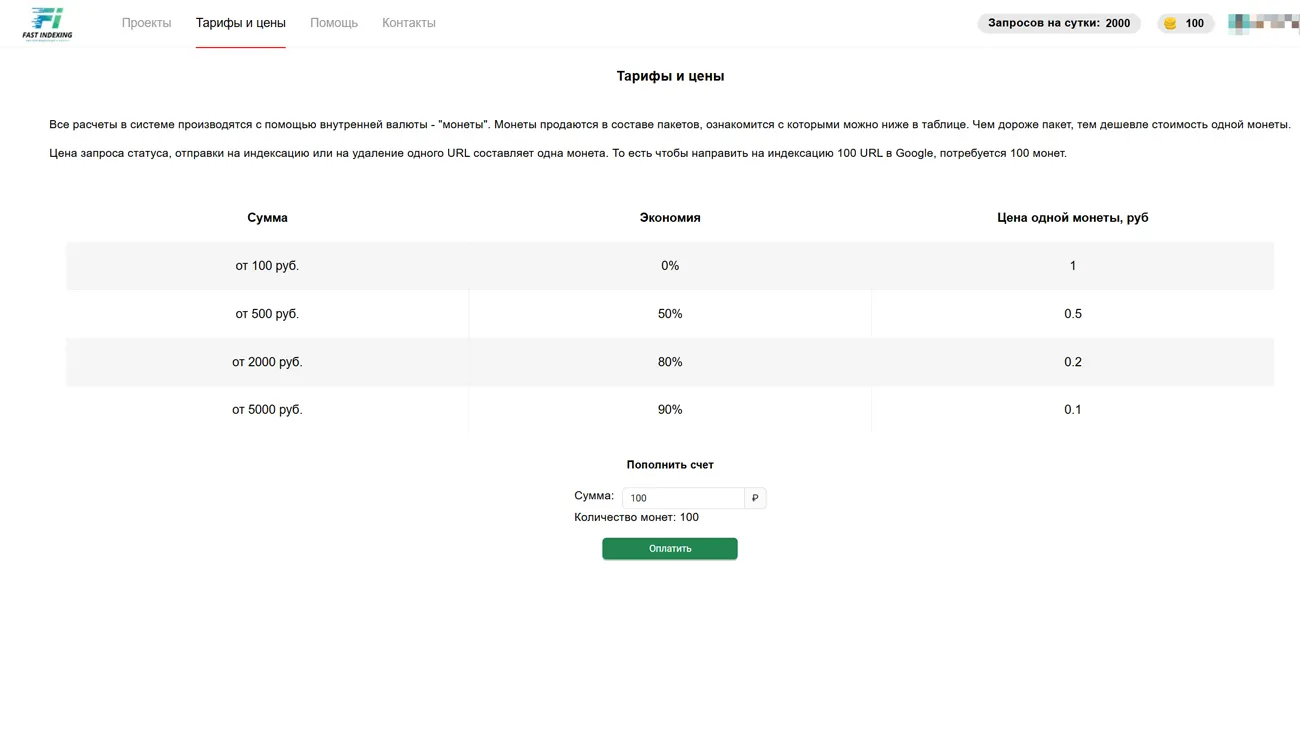Focus the Сумма amount input field
The image size is (1300, 731).
[683, 498]
